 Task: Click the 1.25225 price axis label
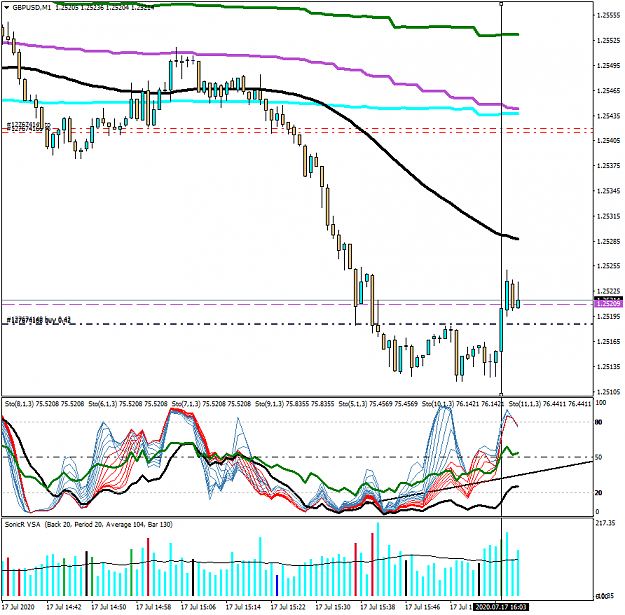point(609,291)
